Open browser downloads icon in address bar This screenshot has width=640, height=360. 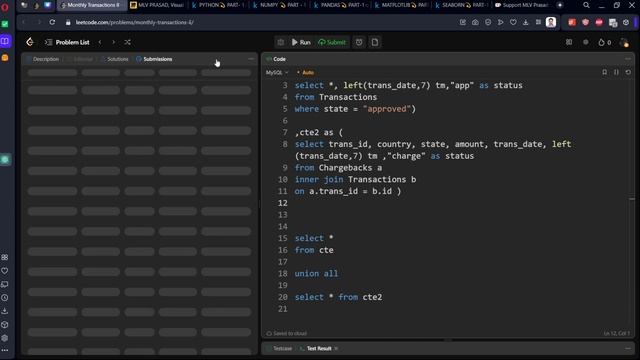[x=526, y=22]
